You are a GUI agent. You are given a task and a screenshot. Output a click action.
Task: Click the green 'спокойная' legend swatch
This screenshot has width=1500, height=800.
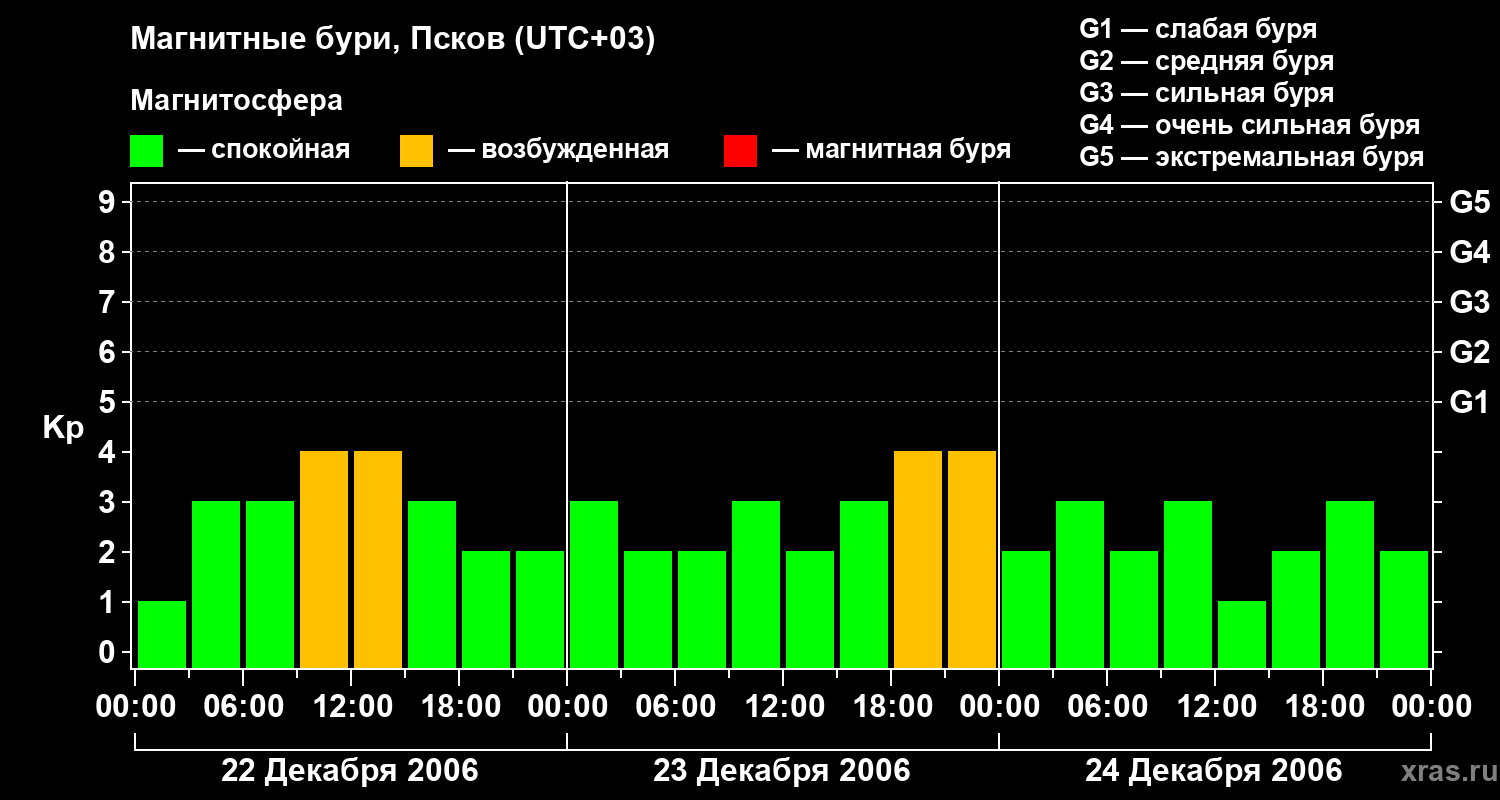coord(146,151)
